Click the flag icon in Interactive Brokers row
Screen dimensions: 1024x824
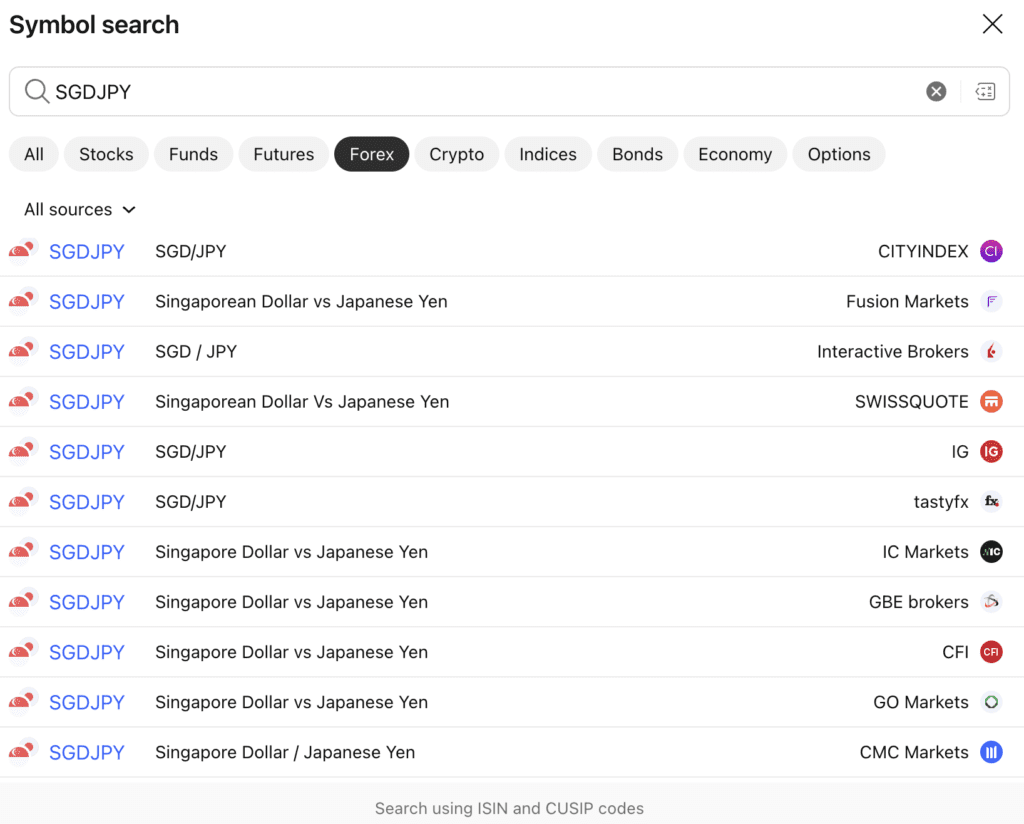pos(23,351)
